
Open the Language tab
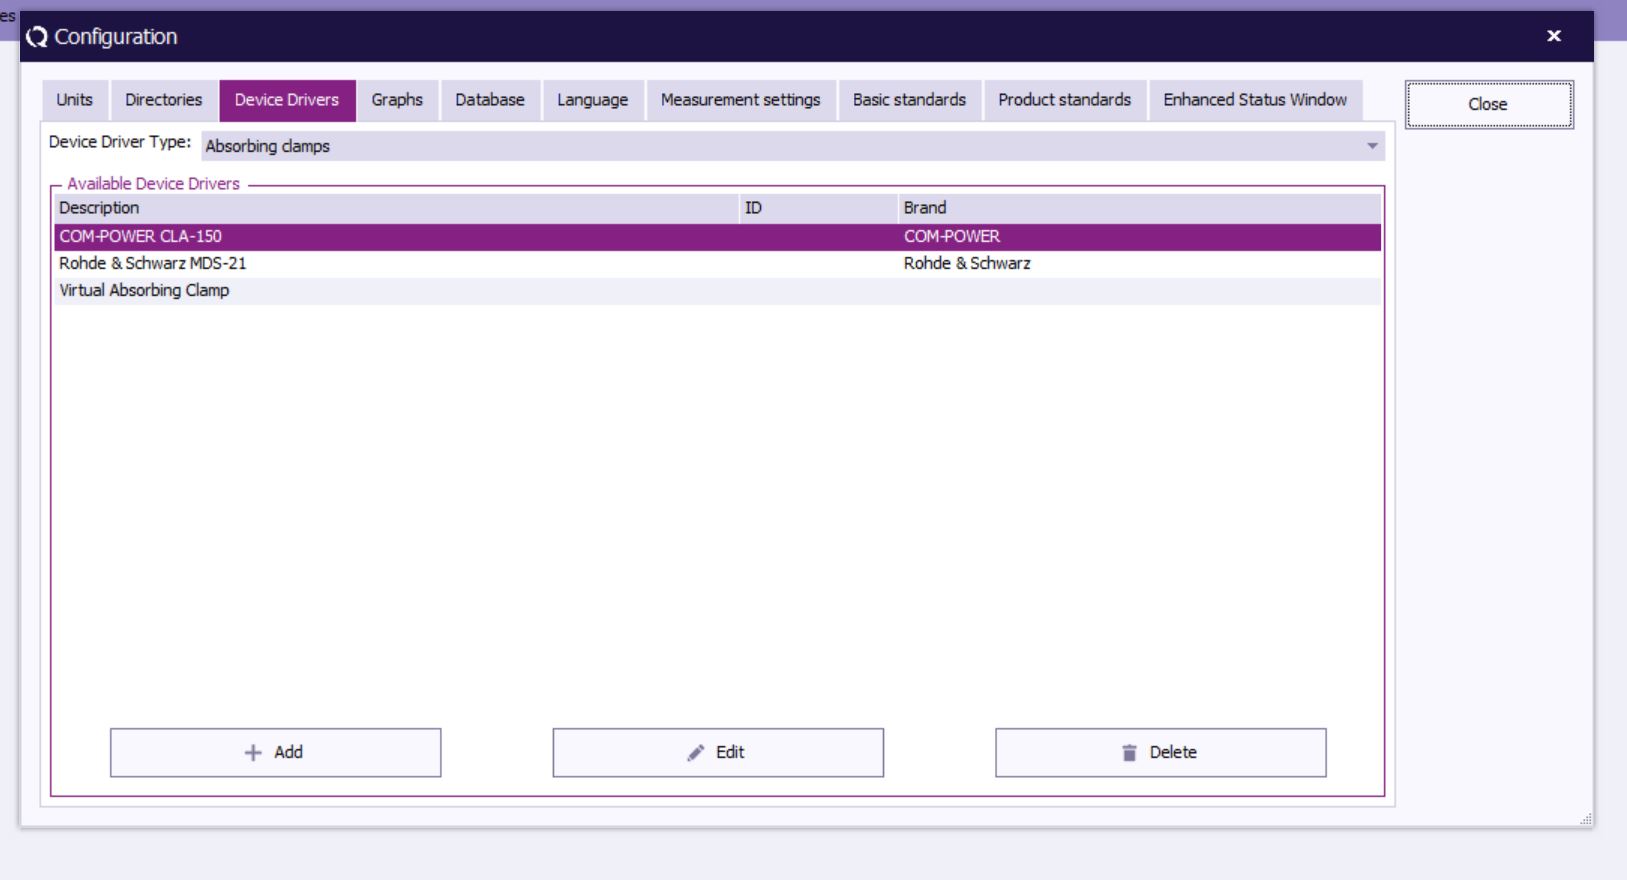[x=592, y=100]
